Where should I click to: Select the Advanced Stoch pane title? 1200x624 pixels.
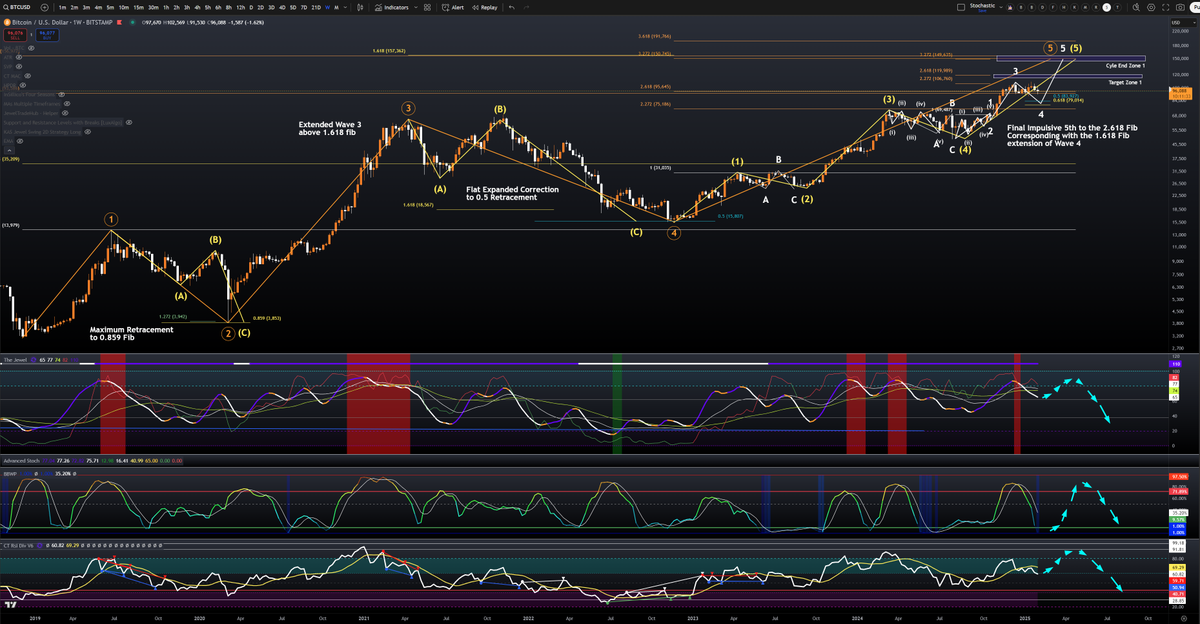pyautogui.click(x=20, y=460)
